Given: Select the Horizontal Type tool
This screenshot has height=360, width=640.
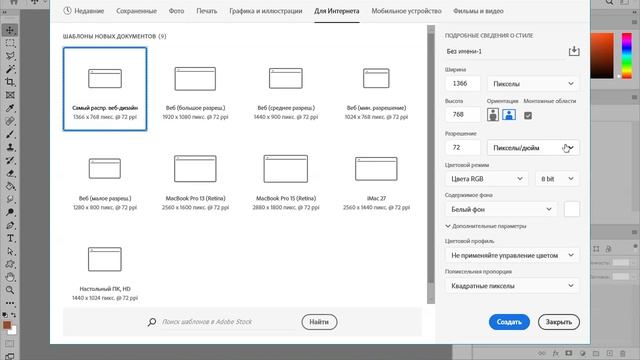Looking at the screenshot, I should pos(10,238).
